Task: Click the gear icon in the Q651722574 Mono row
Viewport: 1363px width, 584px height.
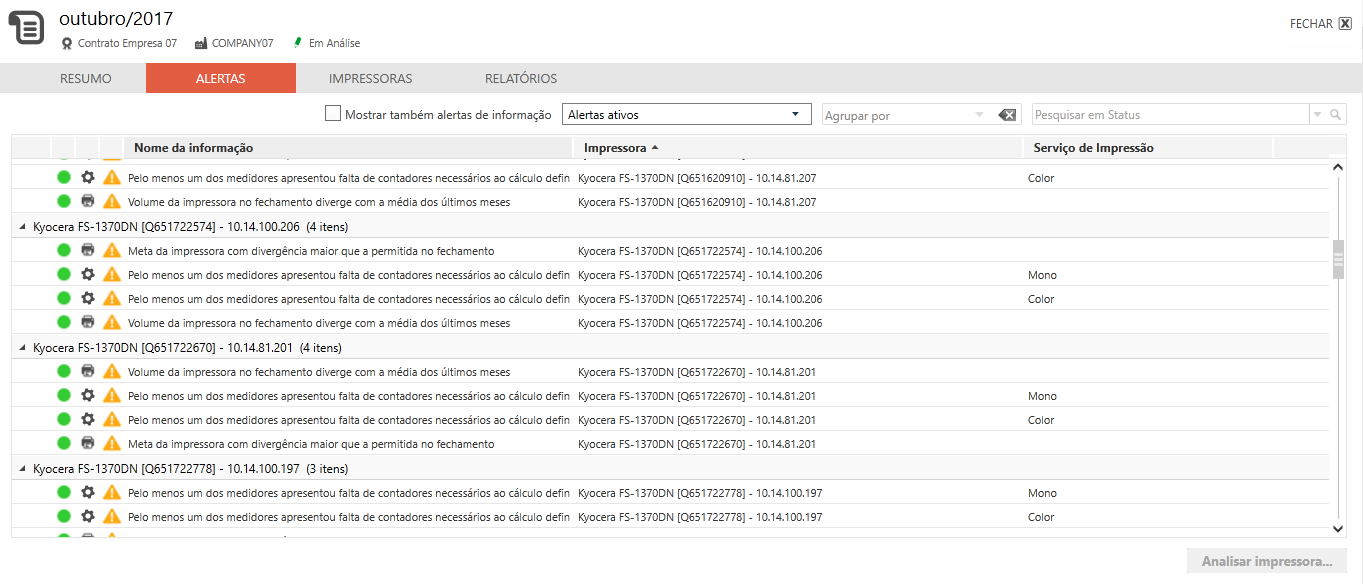Action: pos(88,275)
